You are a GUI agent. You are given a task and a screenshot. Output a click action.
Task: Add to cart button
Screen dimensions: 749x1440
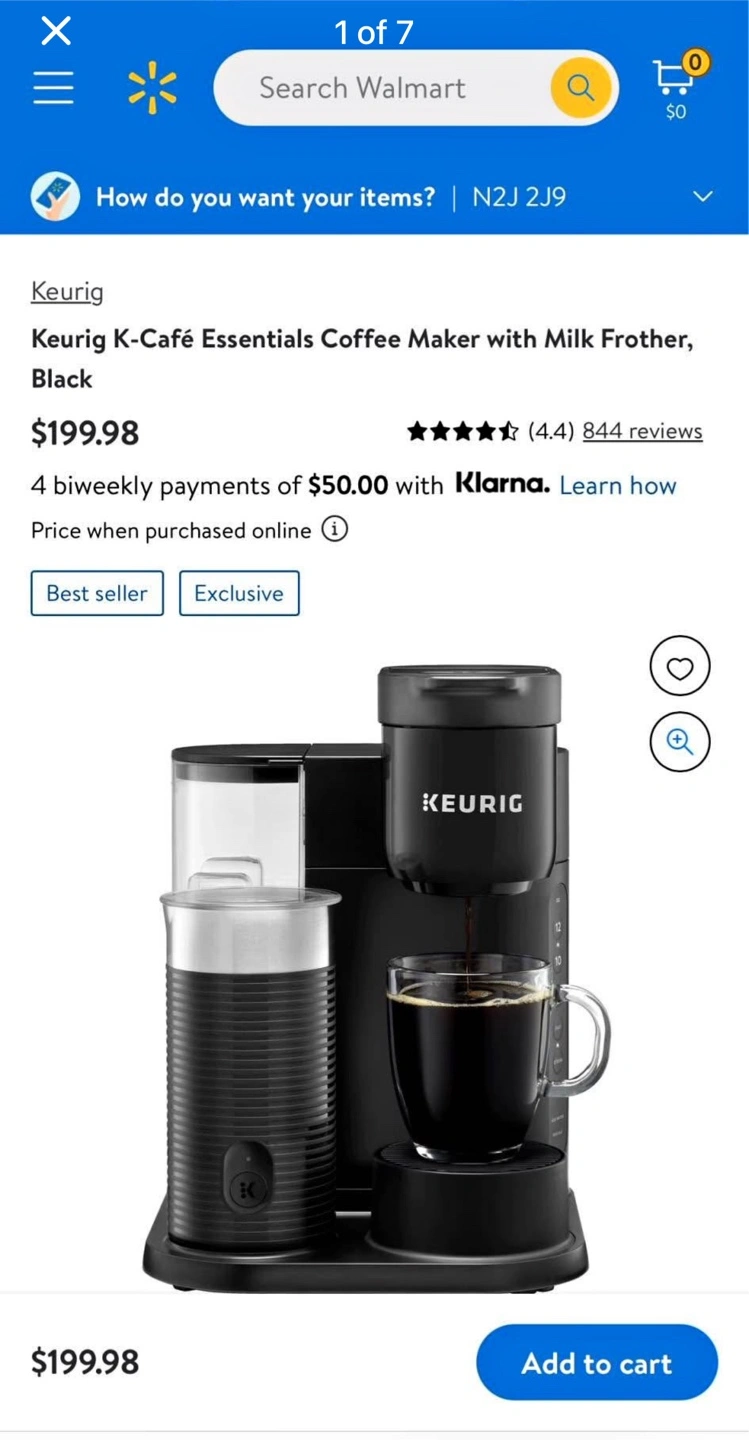[x=597, y=1362]
